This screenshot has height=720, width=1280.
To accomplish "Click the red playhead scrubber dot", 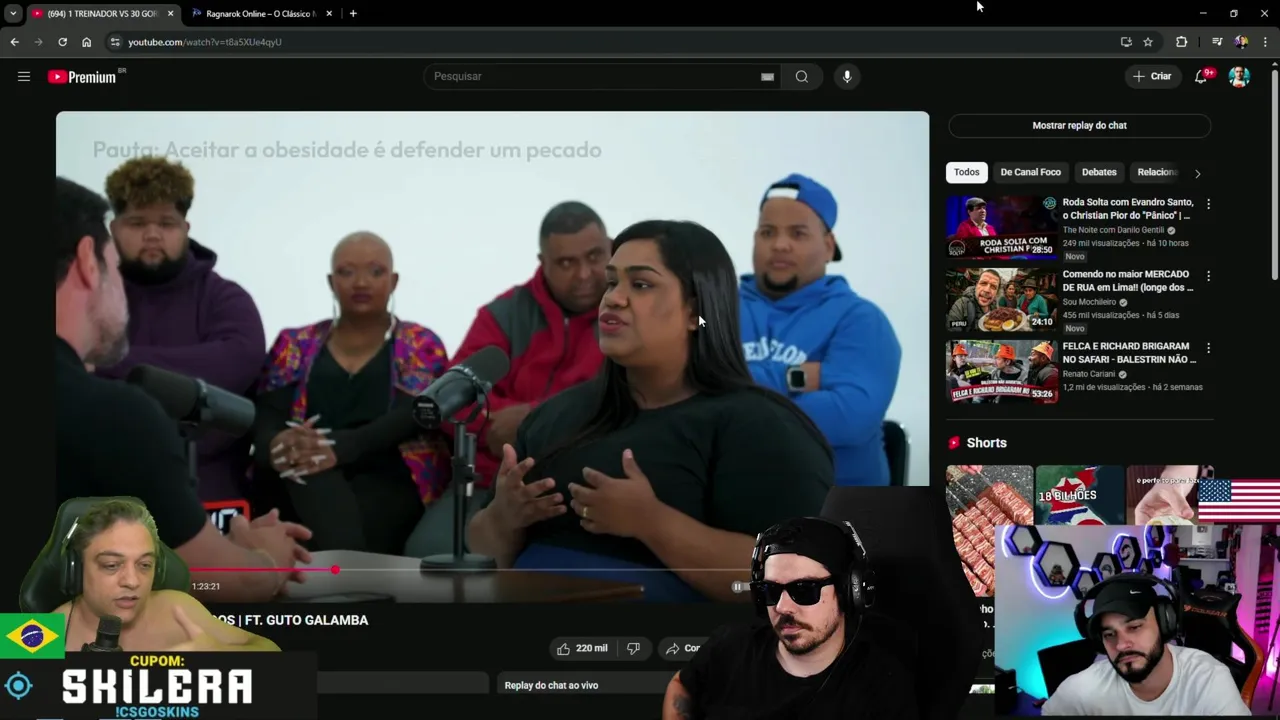I will (335, 570).
